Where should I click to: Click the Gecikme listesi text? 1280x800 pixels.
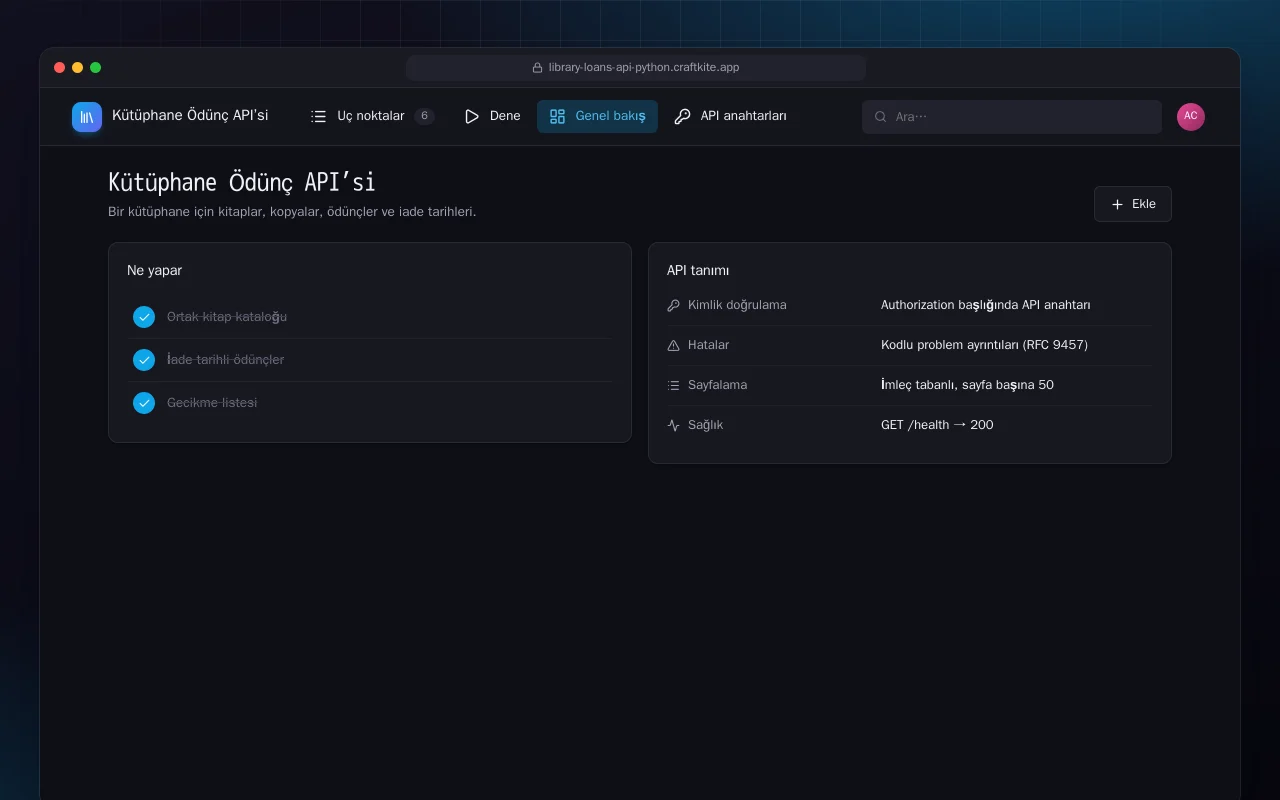click(x=212, y=403)
